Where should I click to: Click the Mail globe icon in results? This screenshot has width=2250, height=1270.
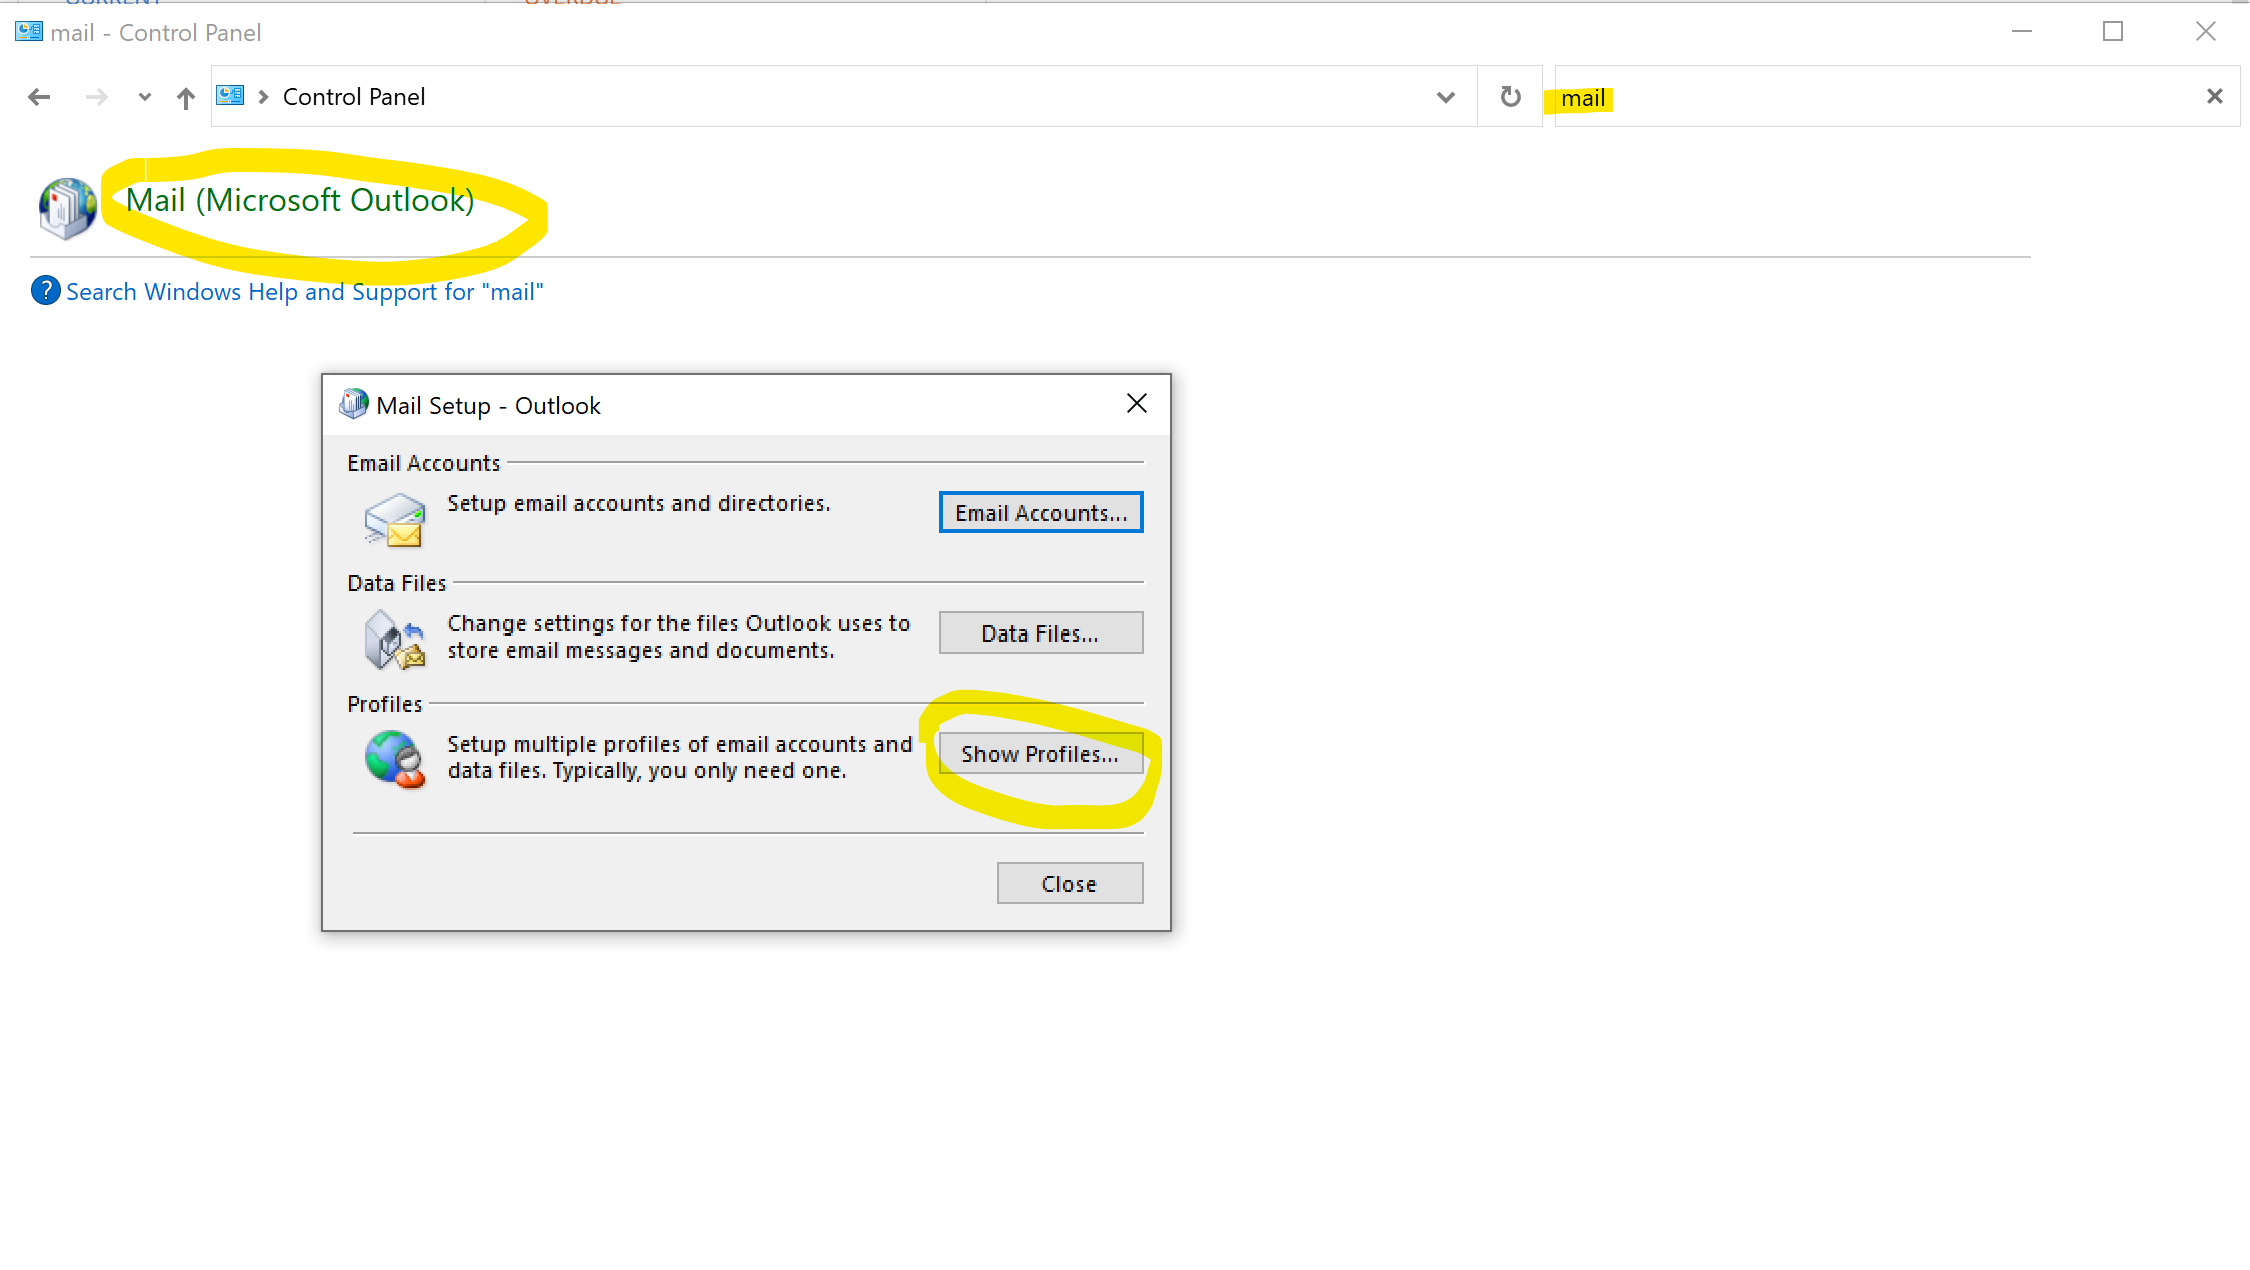tap(67, 208)
